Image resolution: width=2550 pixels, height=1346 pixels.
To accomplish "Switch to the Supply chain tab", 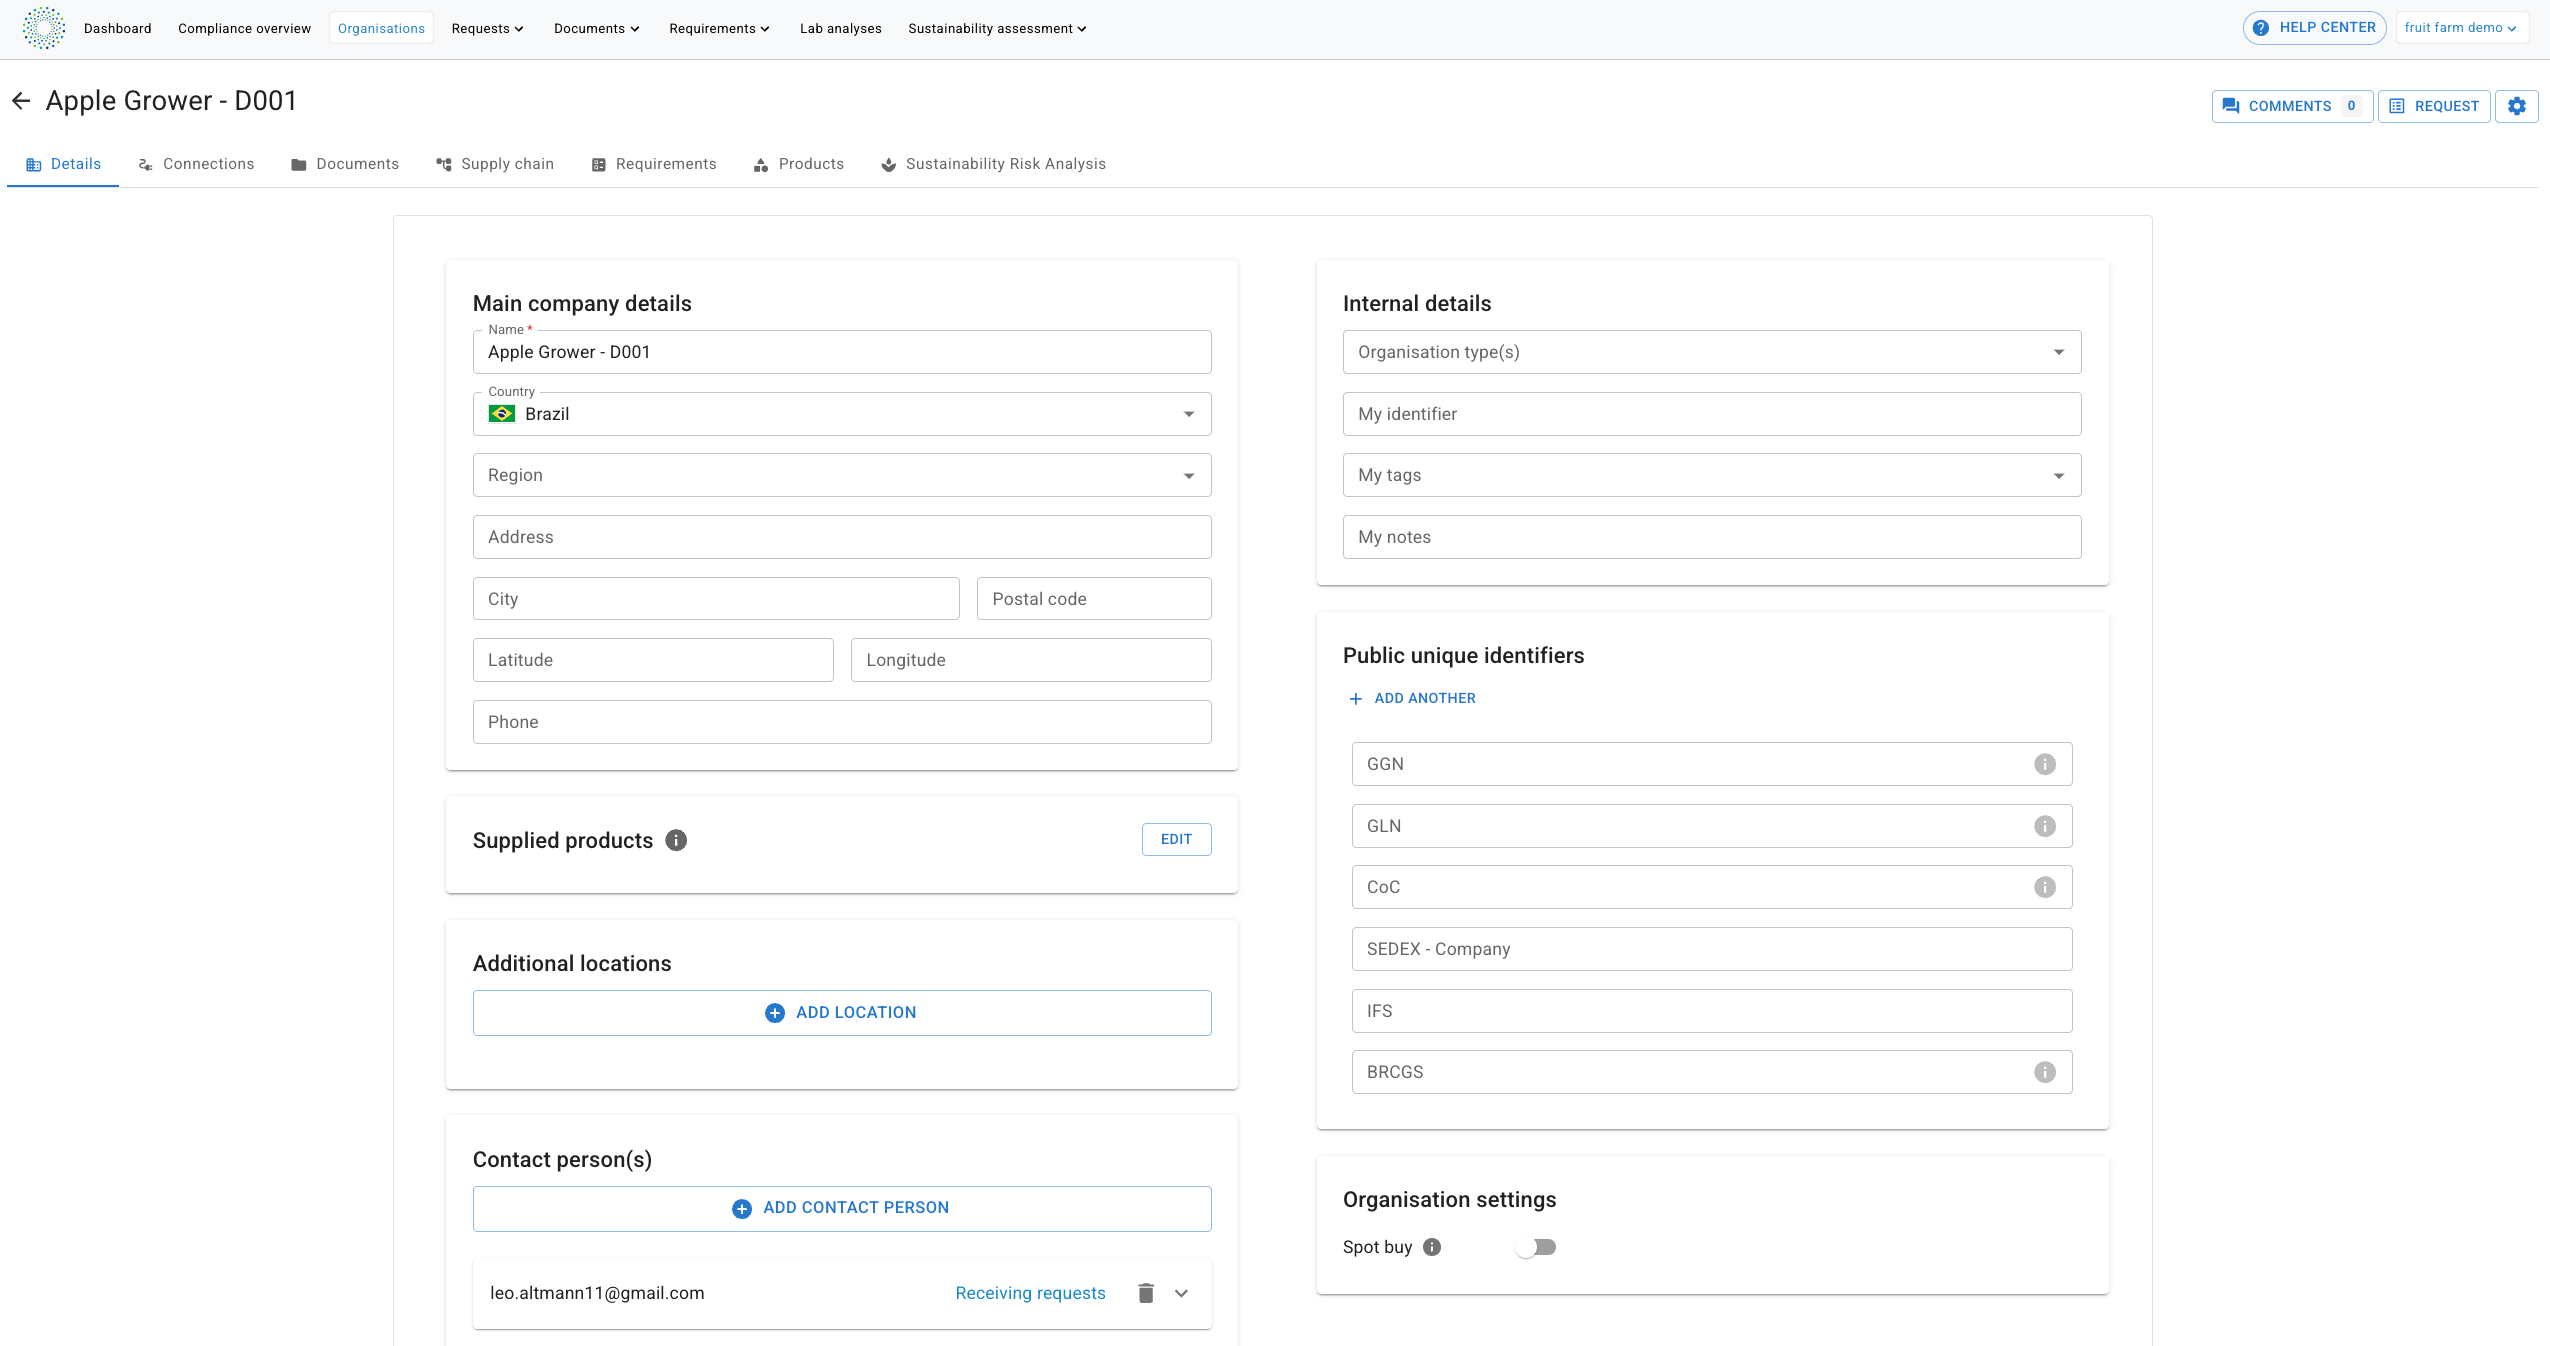I will click(x=495, y=164).
